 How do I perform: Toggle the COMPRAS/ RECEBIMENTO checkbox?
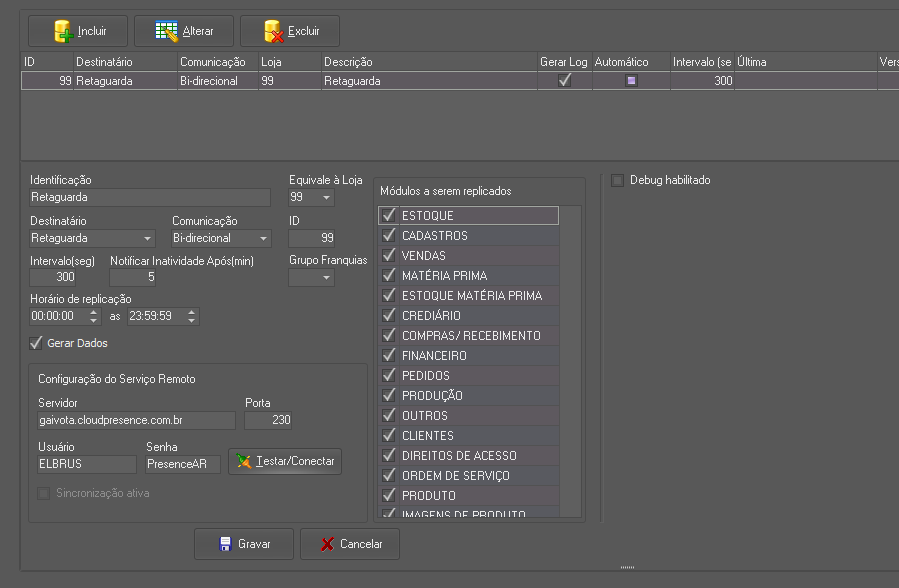point(389,335)
